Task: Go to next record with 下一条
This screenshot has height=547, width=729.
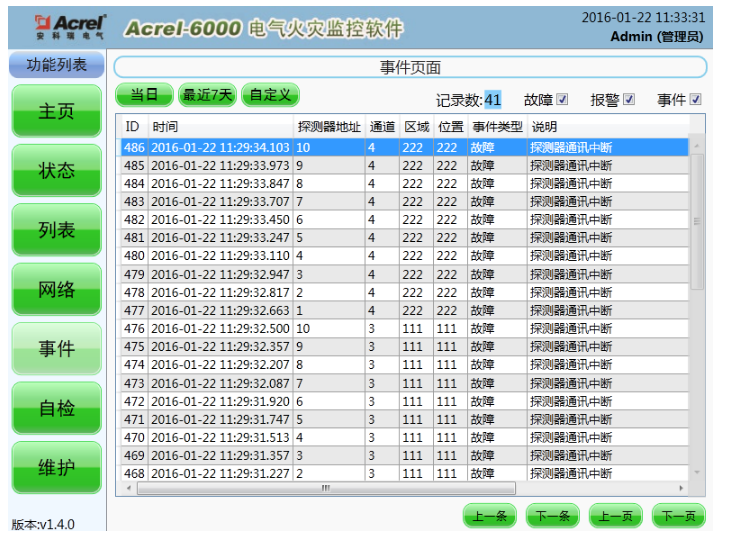Action: click(552, 516)
